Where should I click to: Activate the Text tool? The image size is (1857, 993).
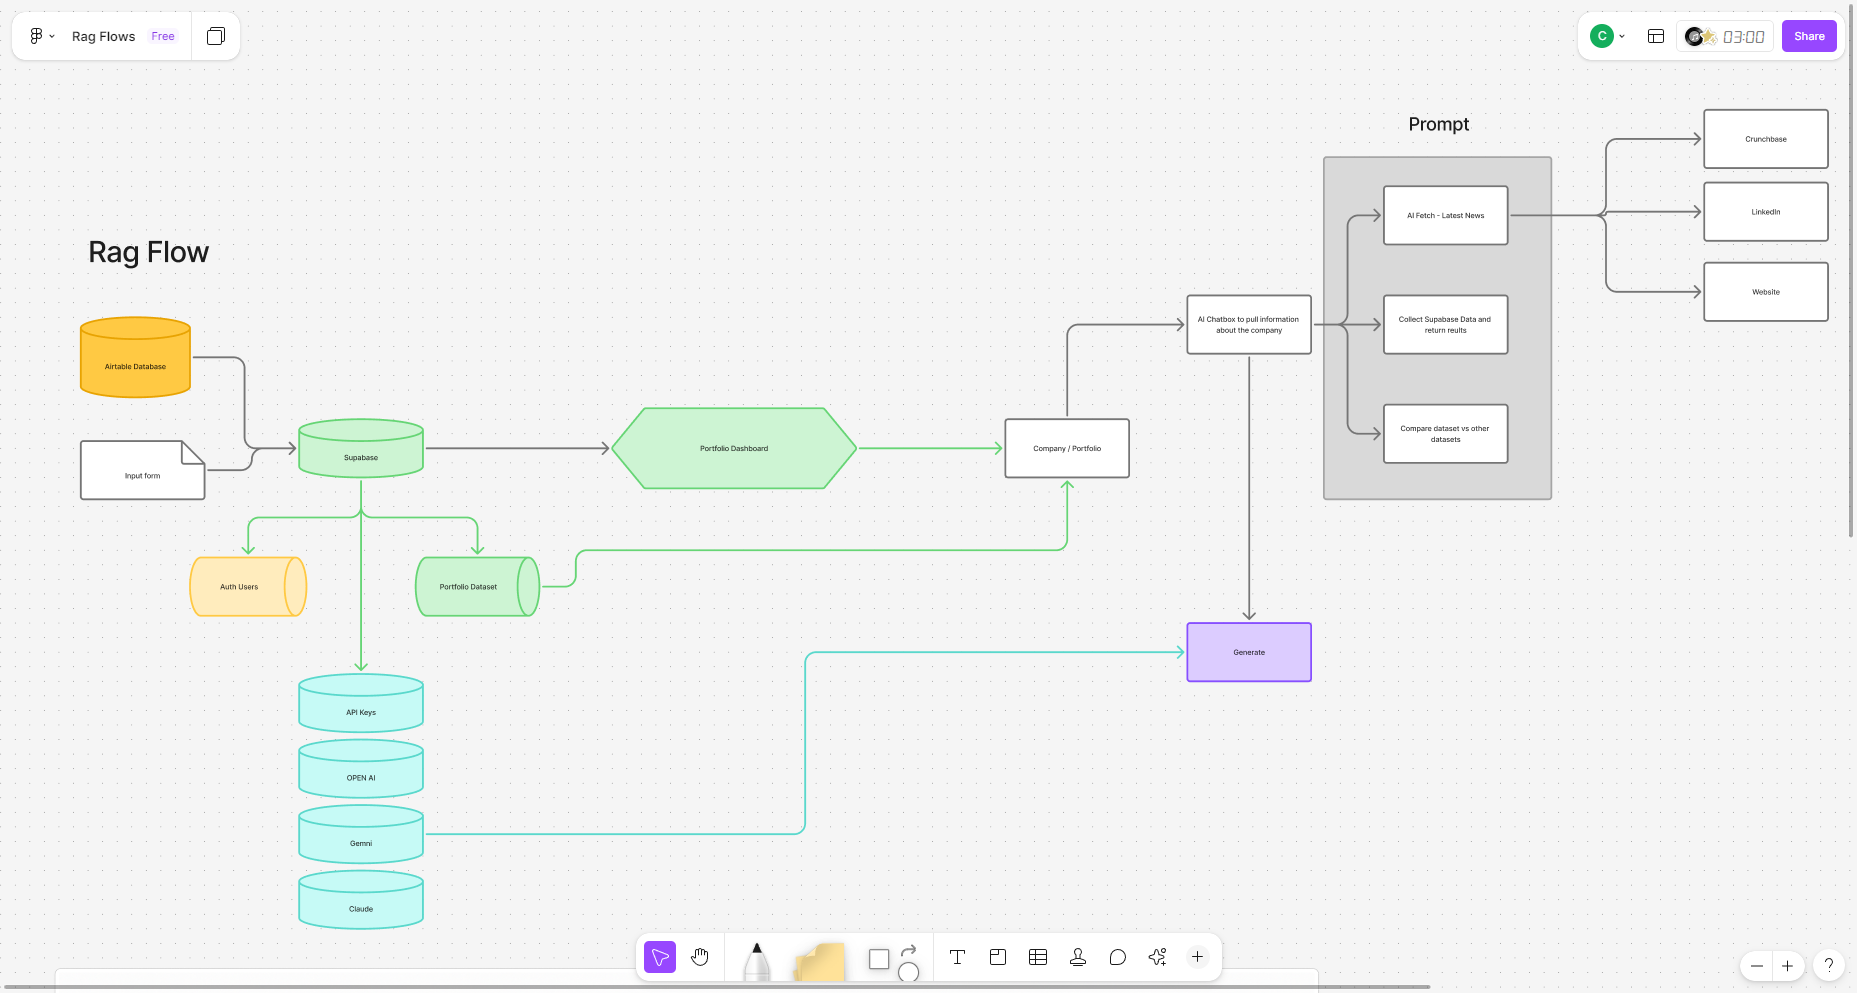click(x=957, y=957)
